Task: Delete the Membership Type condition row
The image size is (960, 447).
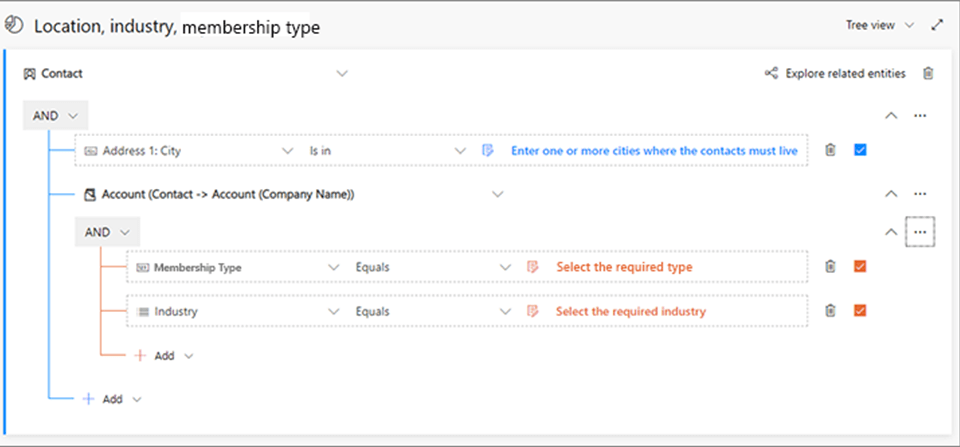Action: (x=830, y=267)
